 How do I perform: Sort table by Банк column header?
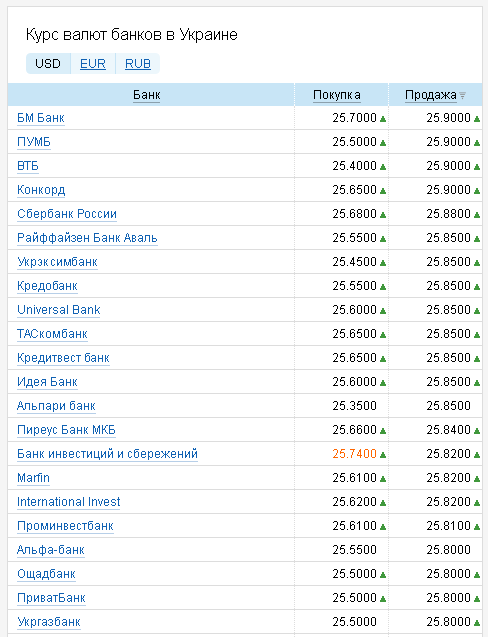147,95
